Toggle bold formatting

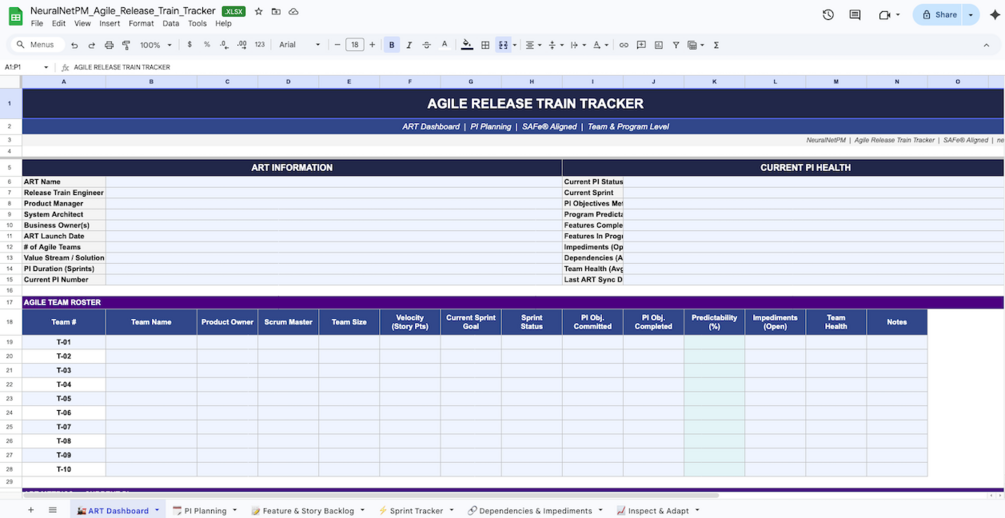392,45
